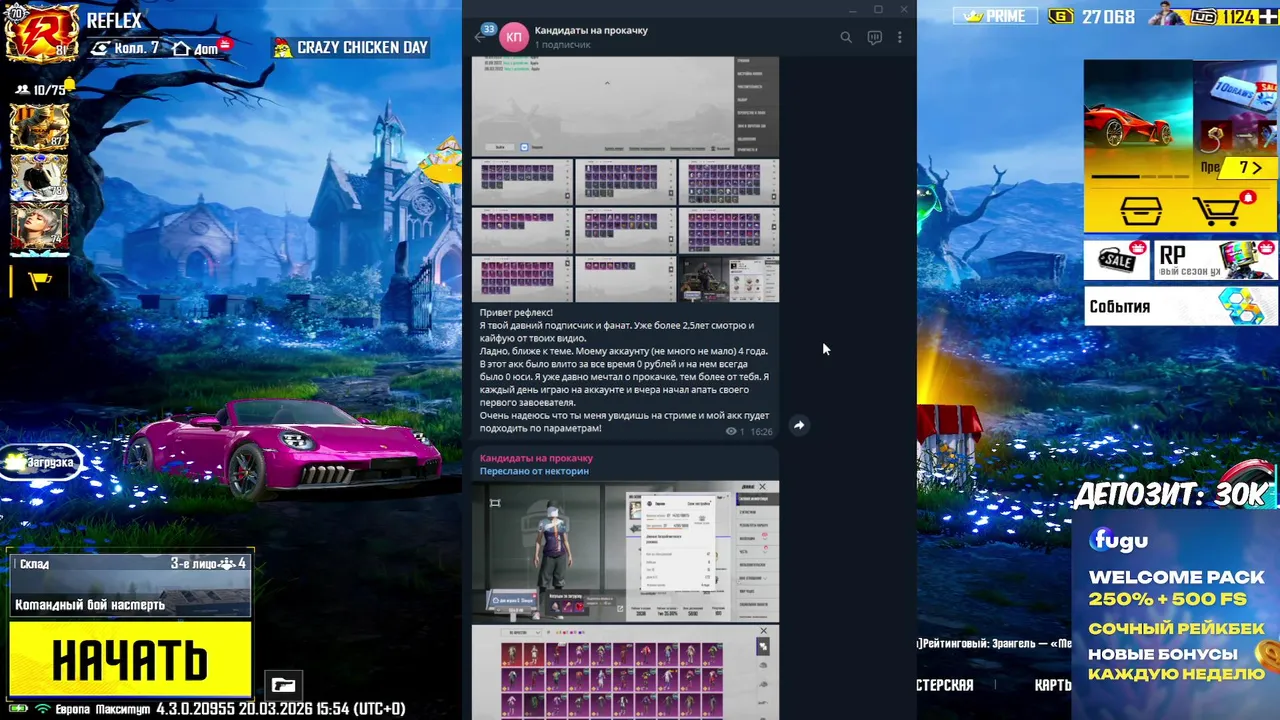Forward the post with the share arrow
The width and height of the screenshot is (1280, 720).
coord(799,425)
